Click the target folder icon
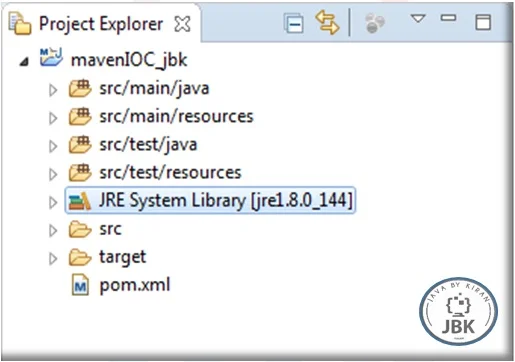The image size is (515, 362). (x=80, y=257)
